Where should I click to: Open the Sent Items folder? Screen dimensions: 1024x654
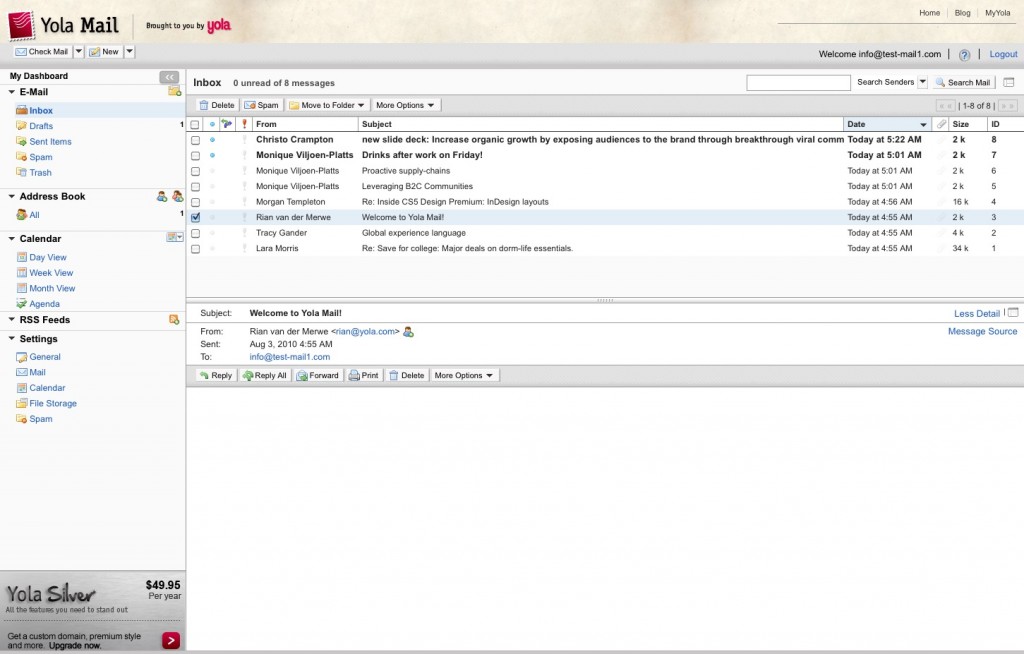pos(50,142)
